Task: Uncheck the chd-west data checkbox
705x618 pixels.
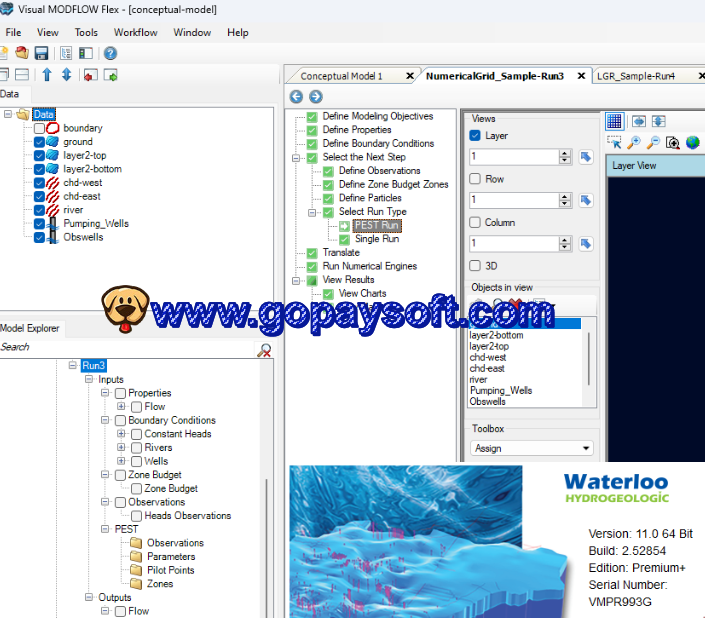Action: pyautogui.click(x=39, y=183)
